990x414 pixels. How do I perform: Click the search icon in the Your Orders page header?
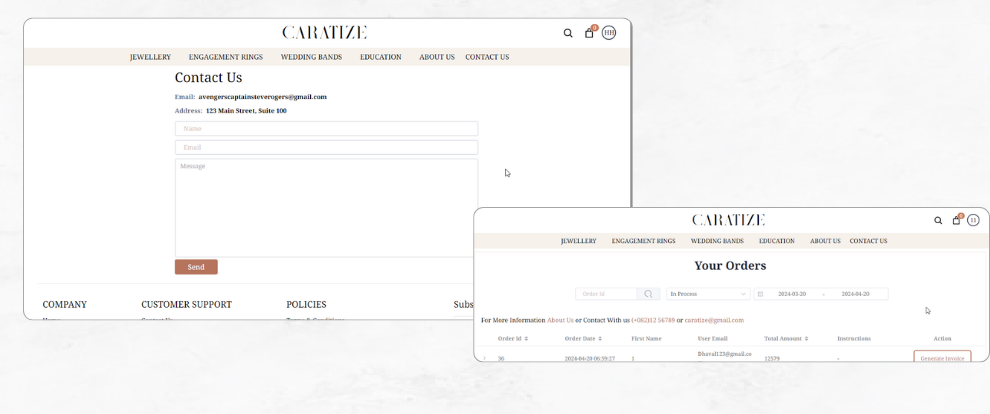(938, 220)
